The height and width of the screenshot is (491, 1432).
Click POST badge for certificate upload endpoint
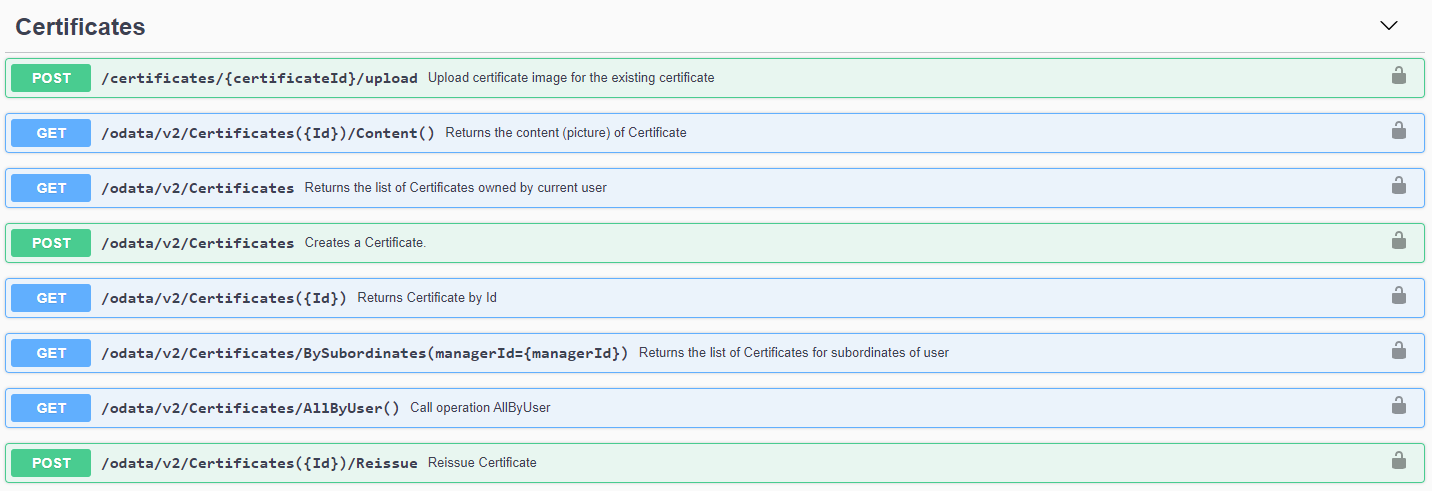coord(51,78)
